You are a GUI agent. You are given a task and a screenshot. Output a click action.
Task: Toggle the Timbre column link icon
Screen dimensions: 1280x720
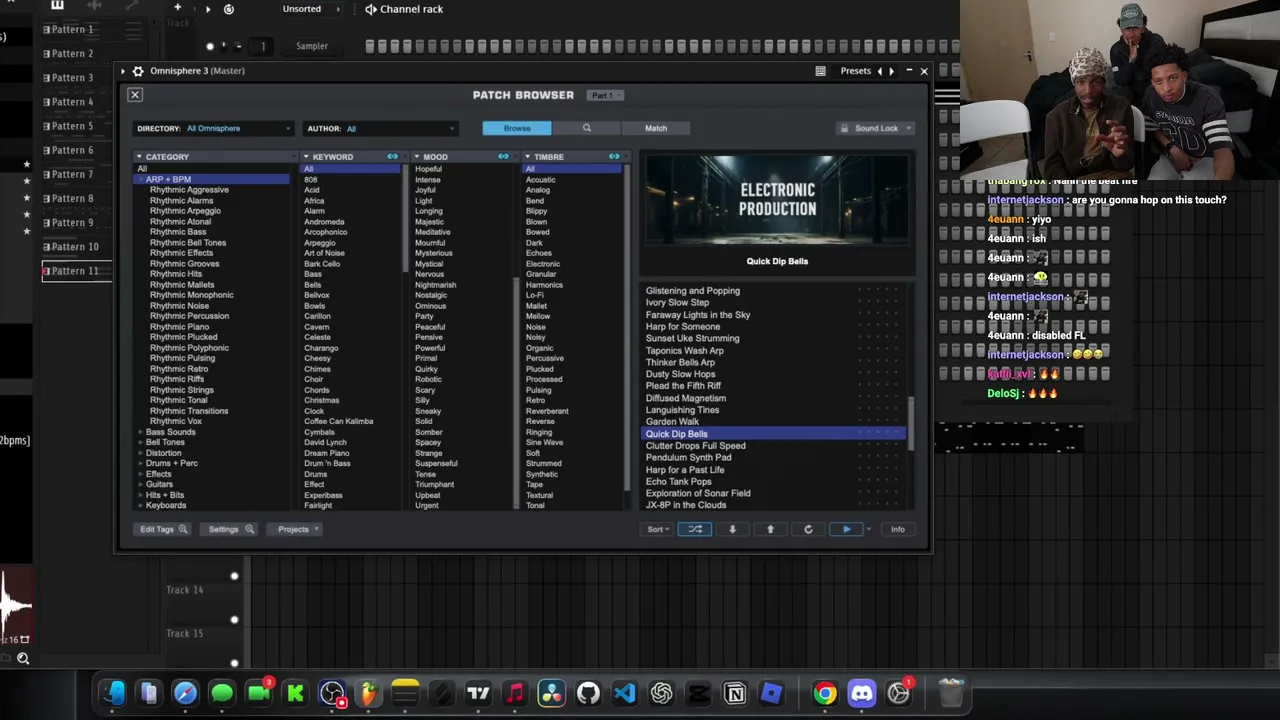pos(614,157)
